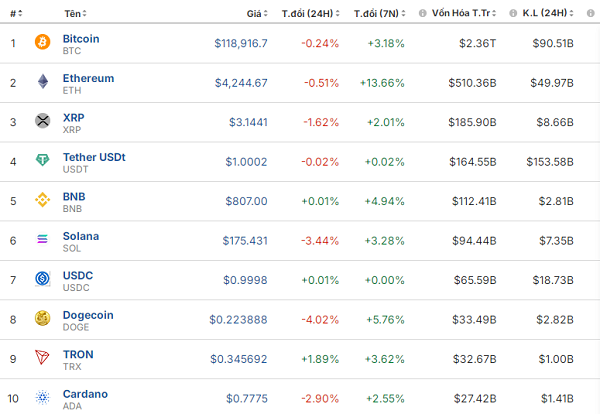
Task: Click the Tether USDt logo icon
Action: tap(42, 160)
